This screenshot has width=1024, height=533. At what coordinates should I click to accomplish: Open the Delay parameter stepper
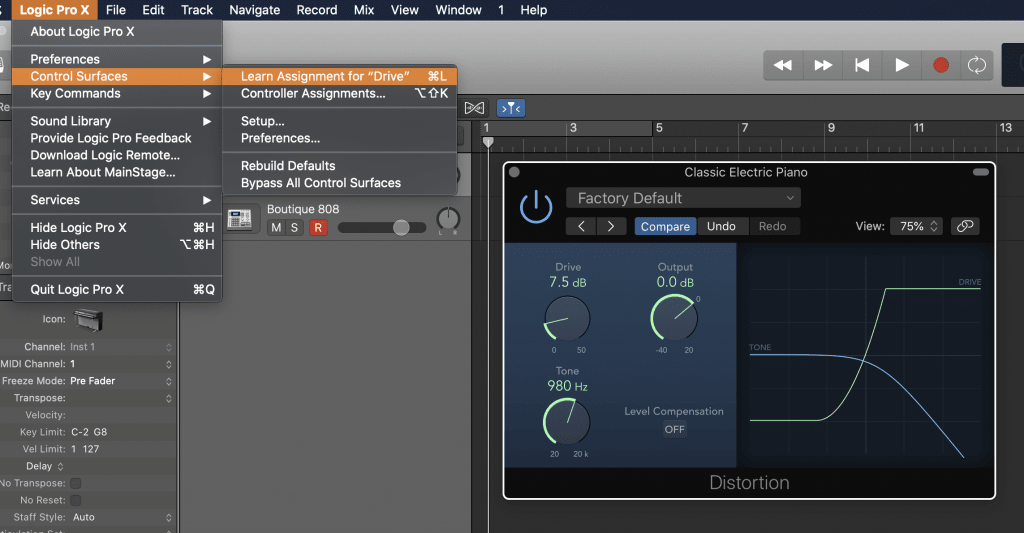click(x=60, y=466)
